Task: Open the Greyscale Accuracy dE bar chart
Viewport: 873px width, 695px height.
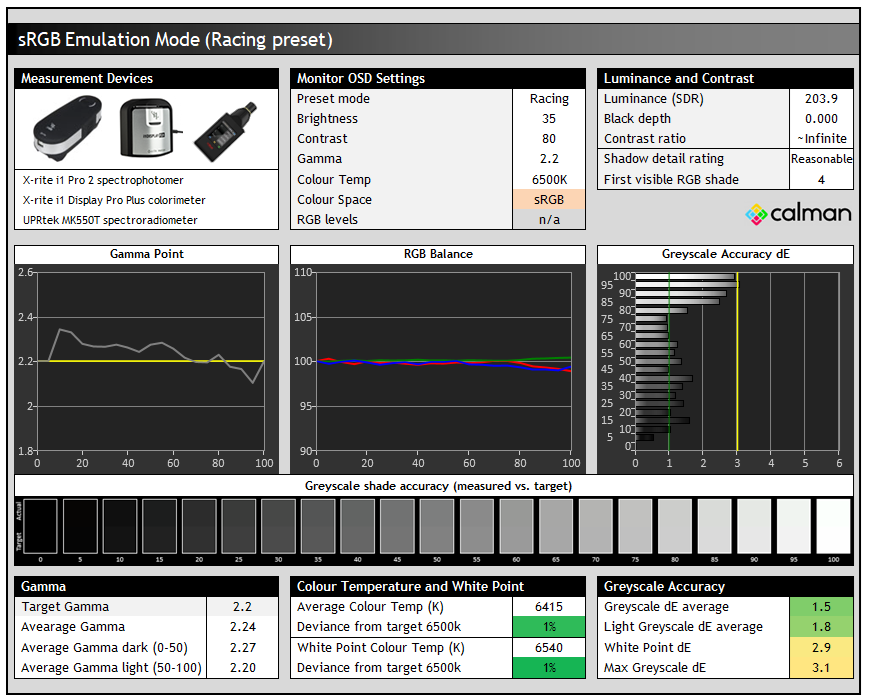Action: pyautogui.click(x=725, y=361)
